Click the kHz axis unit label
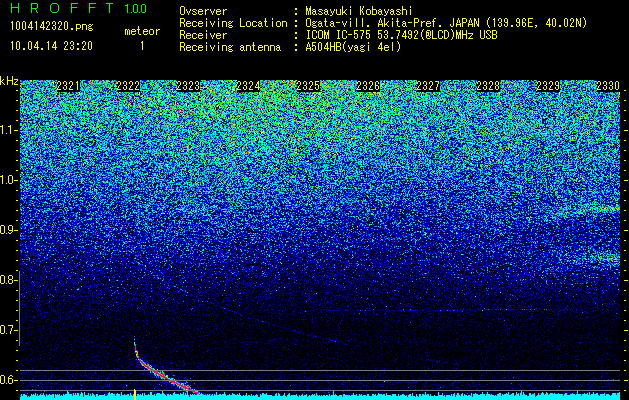The width and height of the screenshot is (629, 400). [9, 81]
